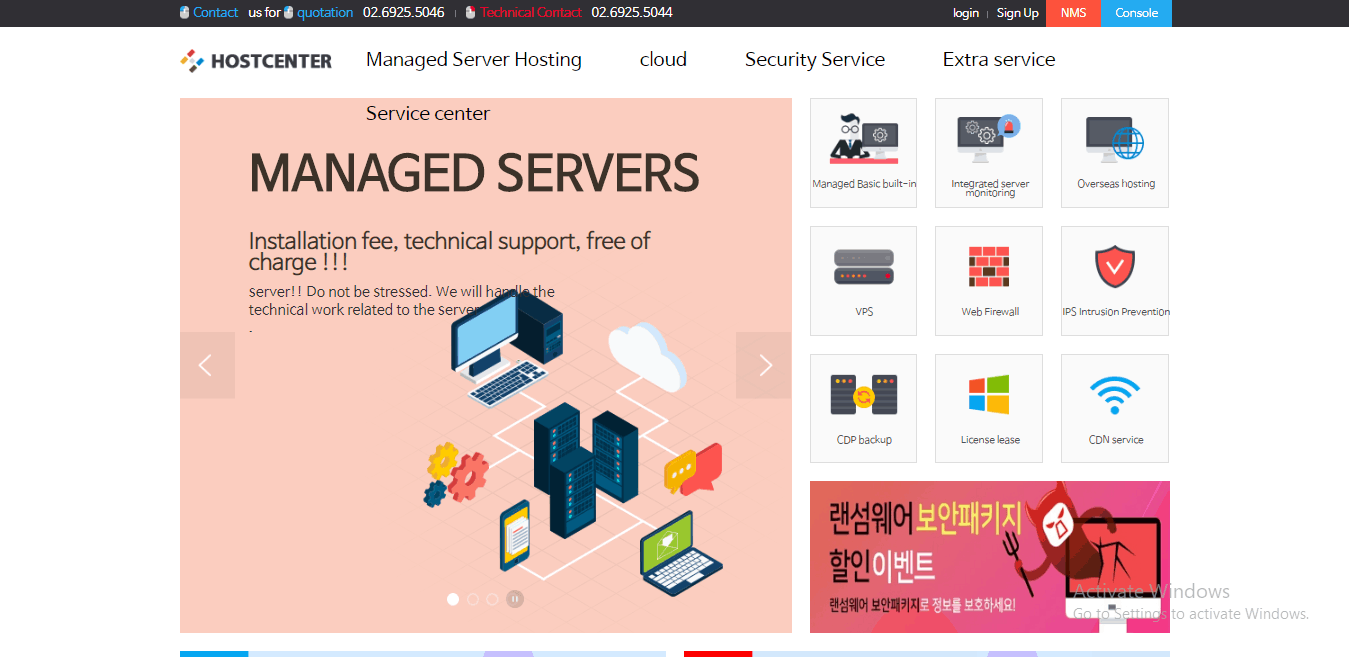Click phone number 02.6925.5044
Screen dimensions: 1349x657
[632, 13]
